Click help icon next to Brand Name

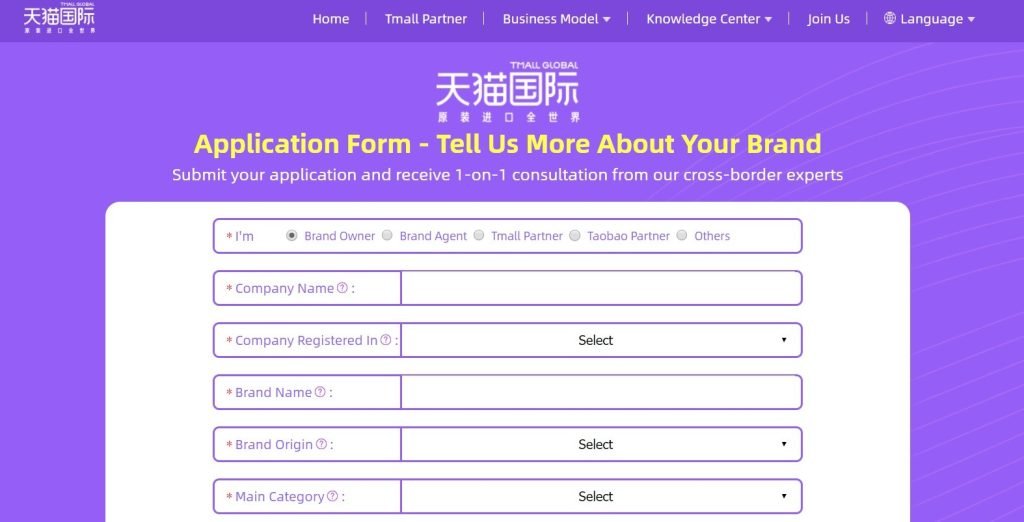point(320,392)
